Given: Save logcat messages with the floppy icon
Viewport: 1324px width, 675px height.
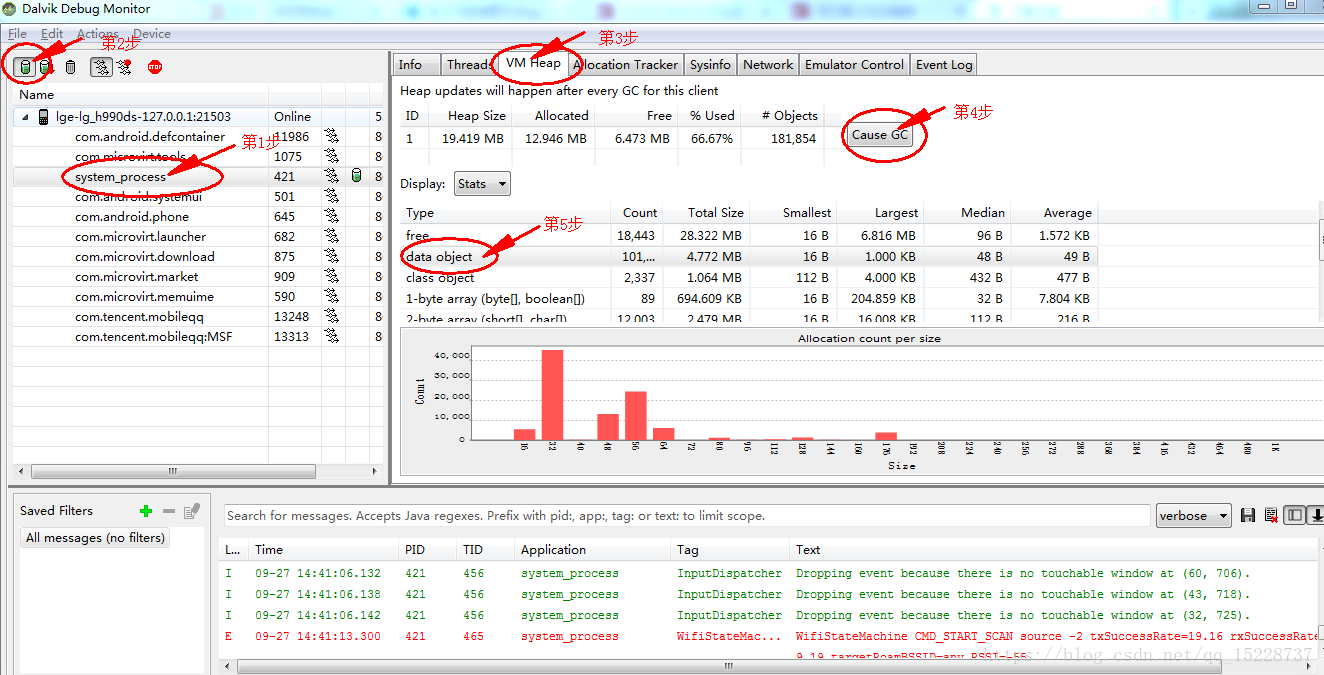Looking at the screenshot, I should pyautogui.click(x=1248, y=515).
